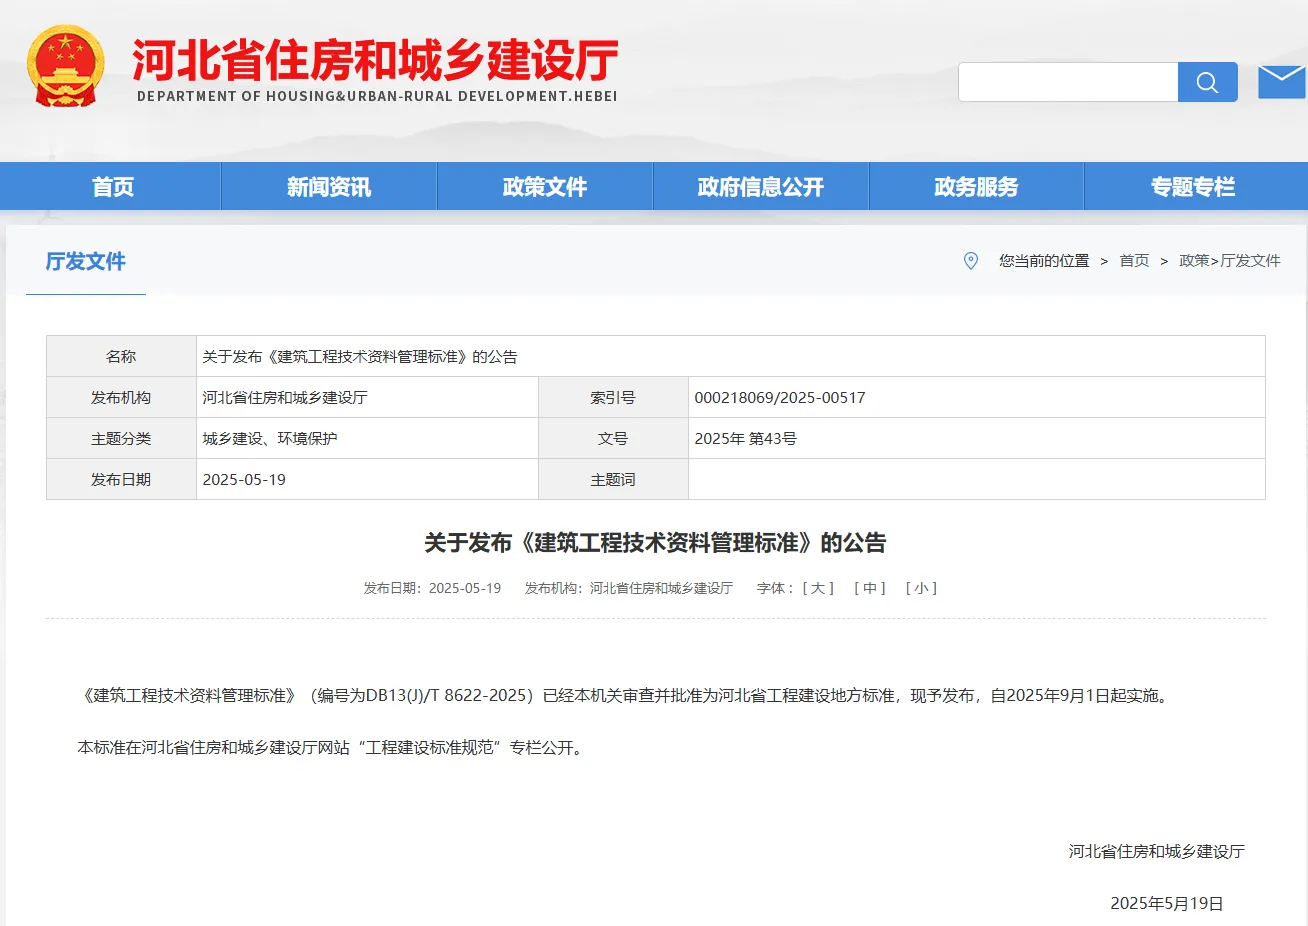Set article font size to 大
Image resolution: width=1308 pixels, height=926 pixels.
coord(817,588)
